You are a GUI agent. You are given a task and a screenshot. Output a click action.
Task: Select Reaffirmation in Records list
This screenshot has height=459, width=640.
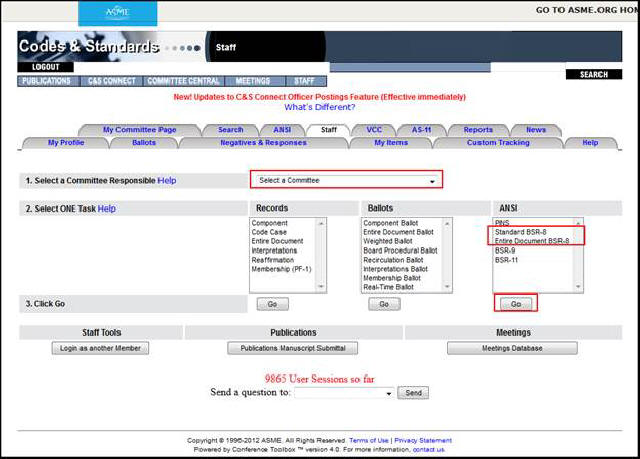(273, 260)
